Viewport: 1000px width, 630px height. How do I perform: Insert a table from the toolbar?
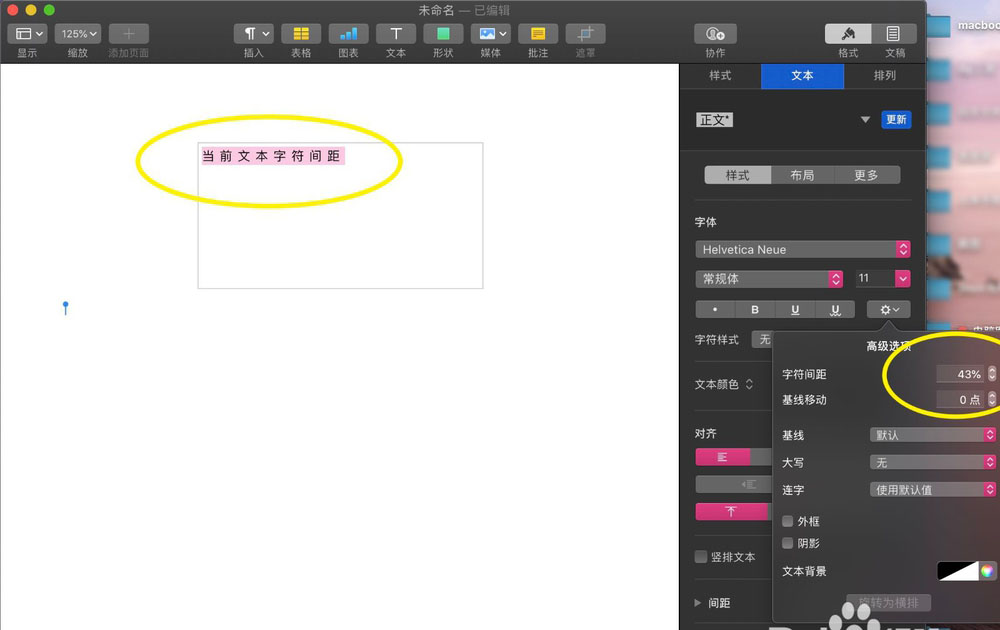[x=301, y=35]
